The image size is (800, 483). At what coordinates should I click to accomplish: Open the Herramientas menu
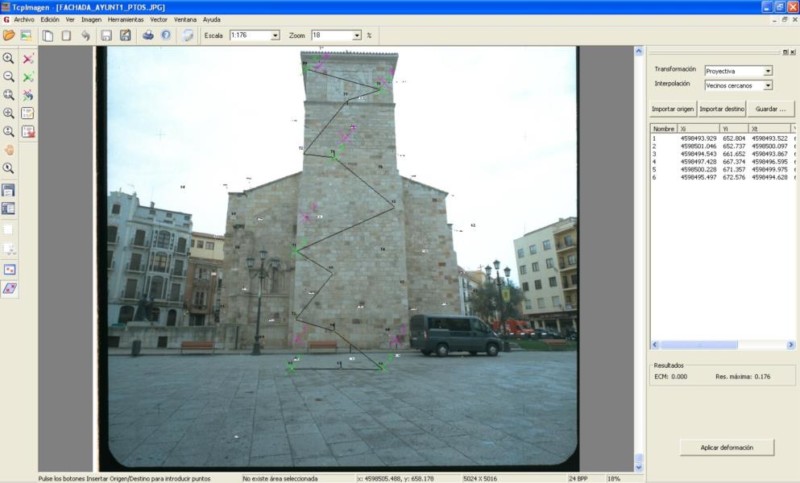(x=125, y=19)
